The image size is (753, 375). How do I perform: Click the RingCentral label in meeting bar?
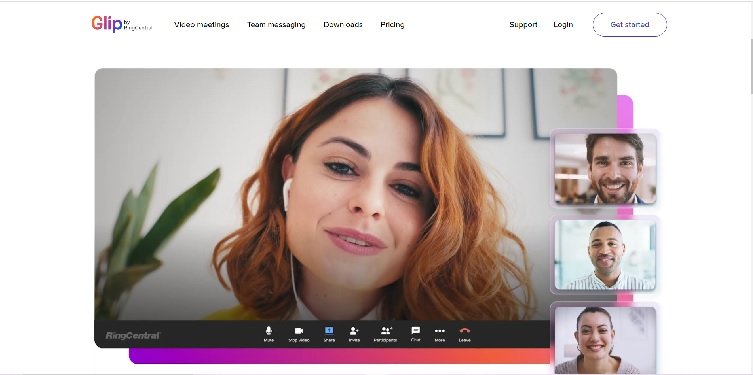[x=133, y=335]
